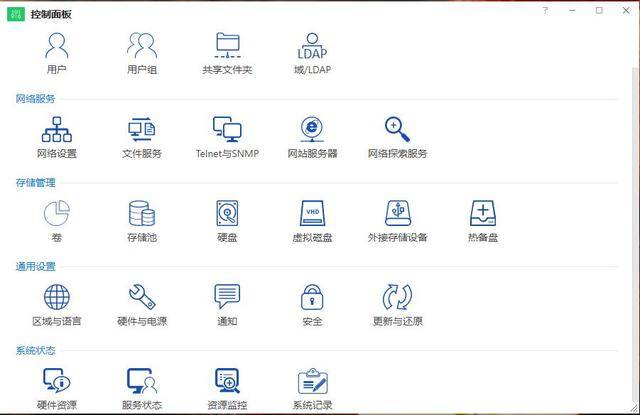Open the 卷 volume icon
The image size is (640, 415).
[x=57, y=213]
